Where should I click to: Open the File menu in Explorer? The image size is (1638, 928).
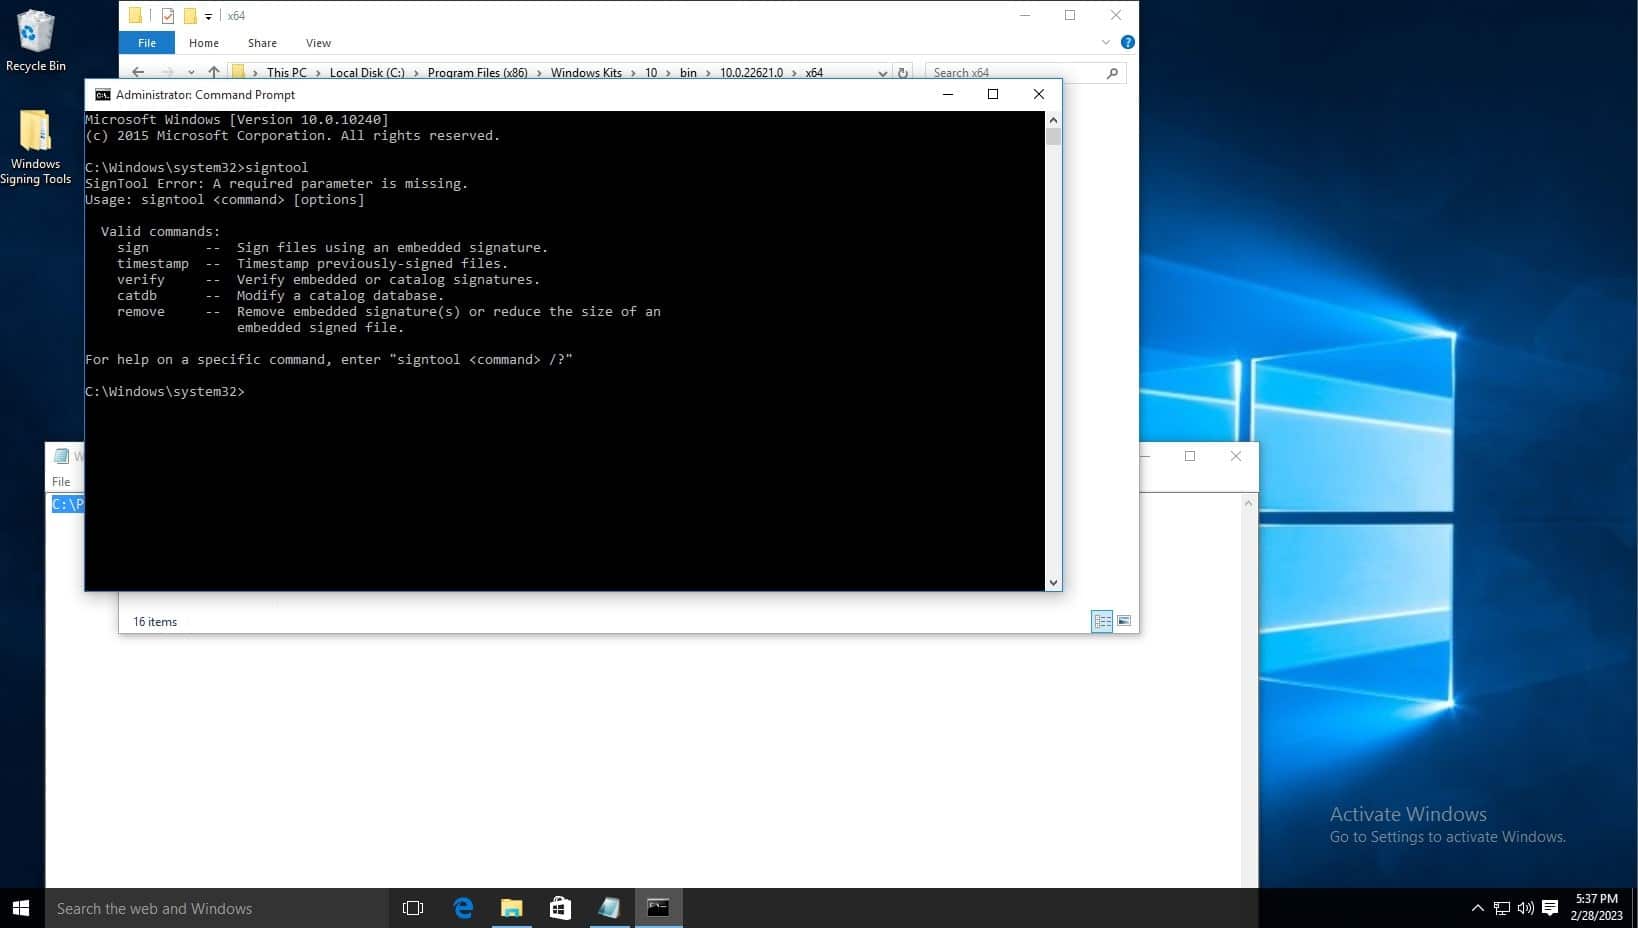[x=147, y=43]
